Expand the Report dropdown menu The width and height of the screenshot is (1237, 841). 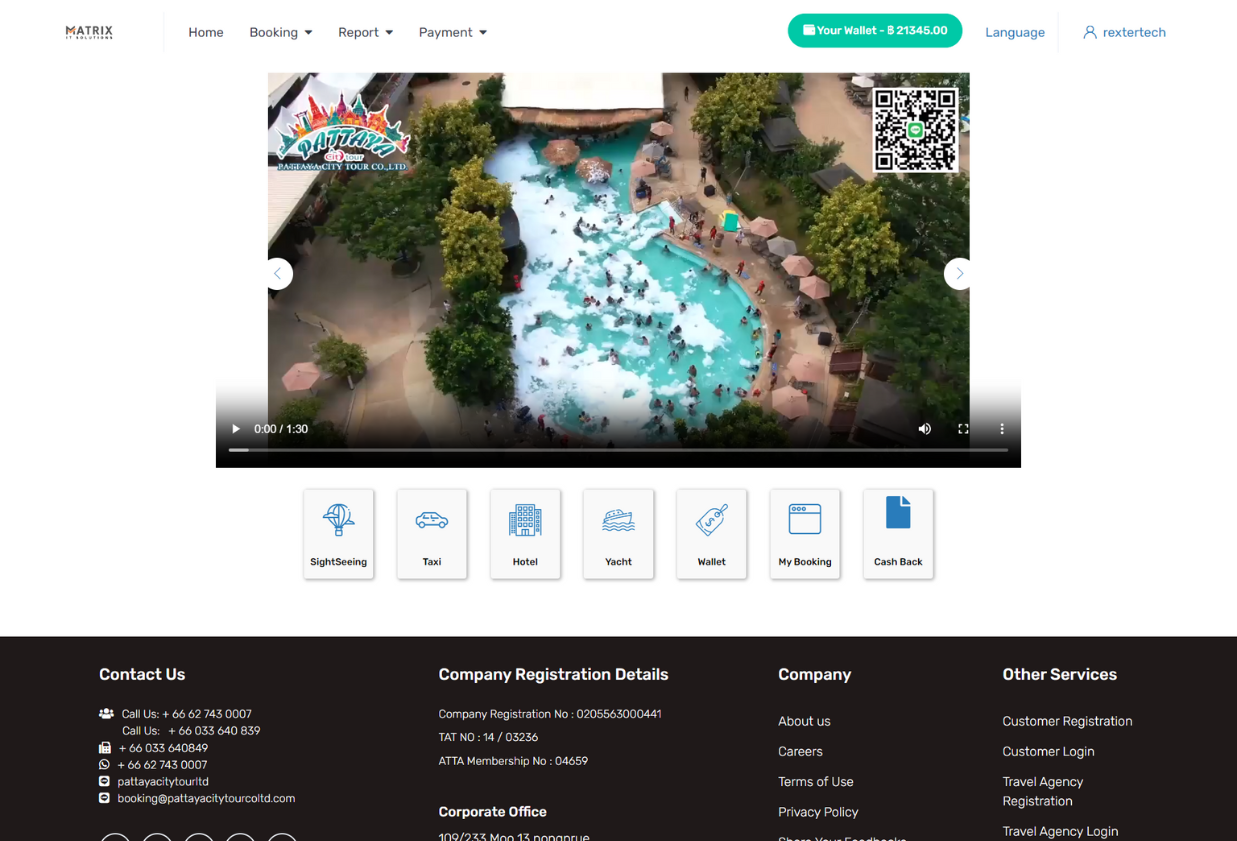[365, 32]
